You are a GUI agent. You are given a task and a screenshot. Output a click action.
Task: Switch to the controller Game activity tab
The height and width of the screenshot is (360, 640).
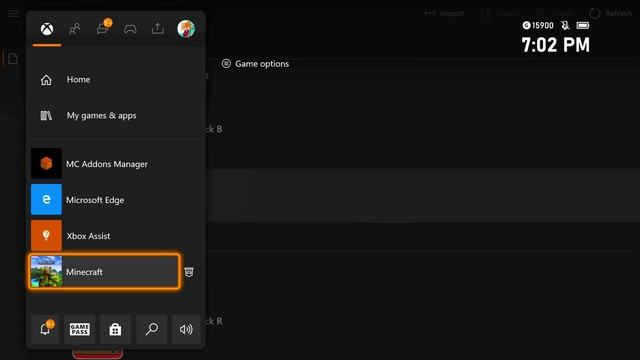130,29
